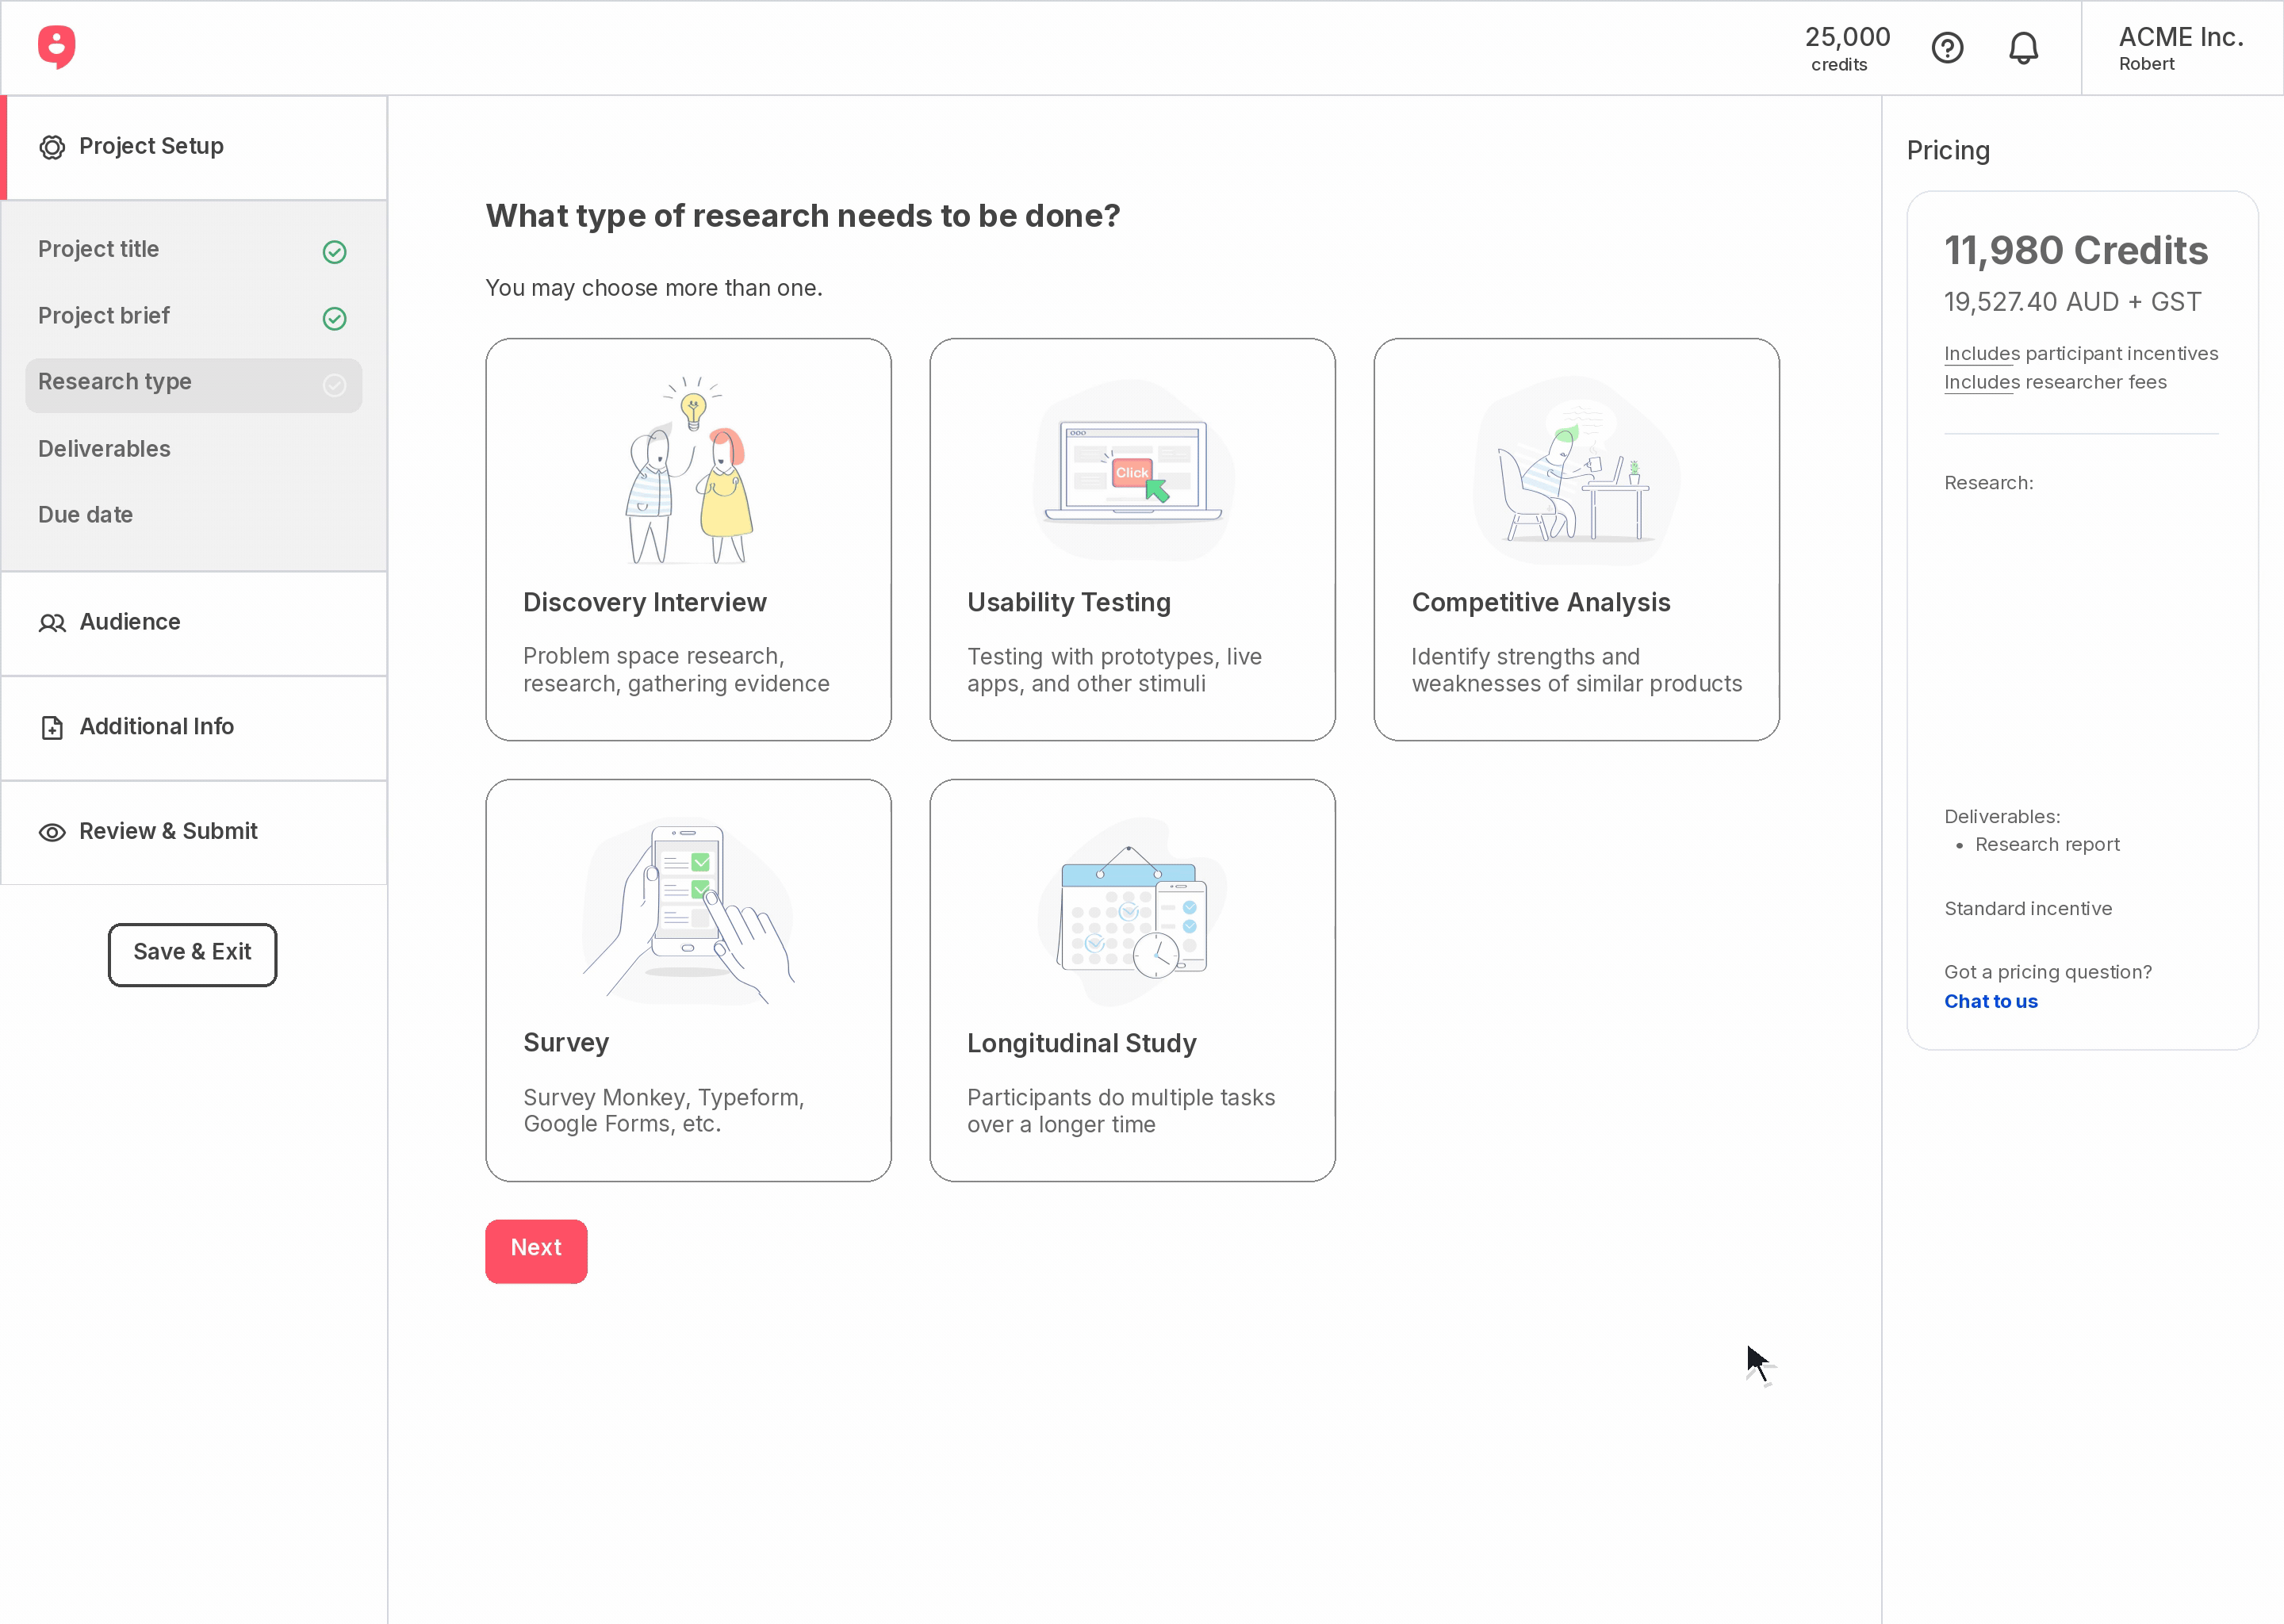Select the Usability Testing research type
The height and width of the screenshot is (1624, 2284).
coord(1133,539)
